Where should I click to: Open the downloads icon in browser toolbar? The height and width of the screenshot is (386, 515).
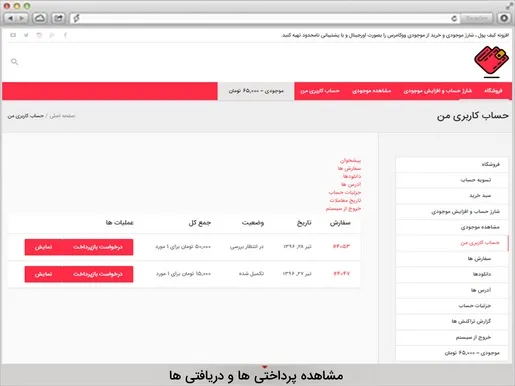coord(504,18)
